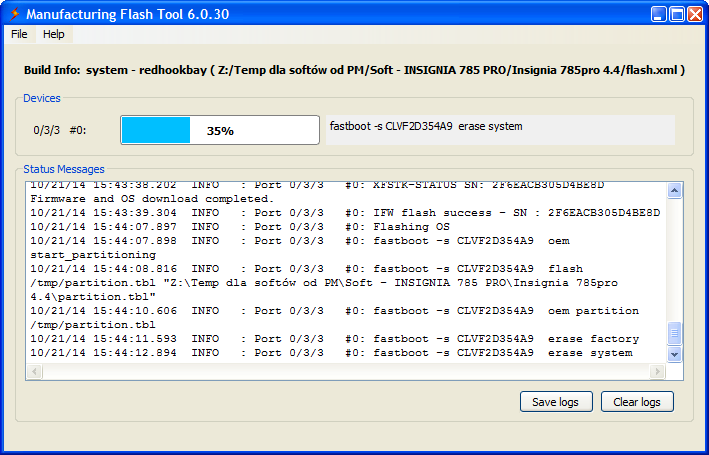Click the Clear logs button

637,402
